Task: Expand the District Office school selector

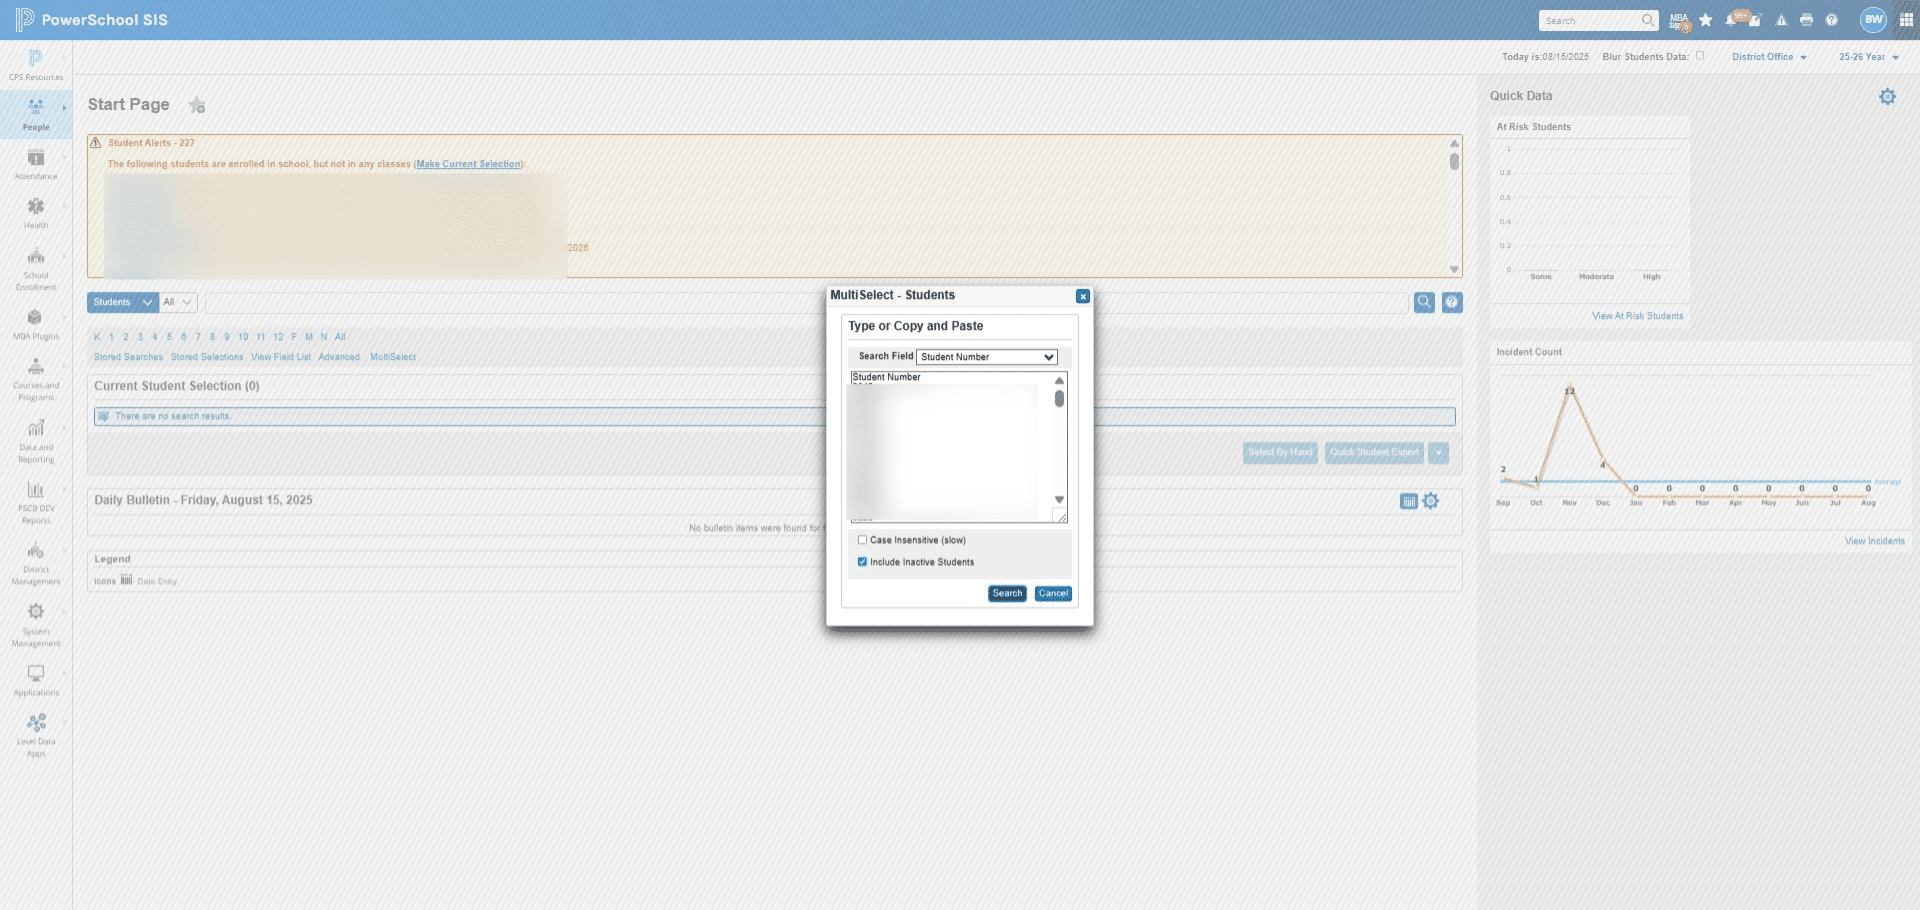Action: [1769, 57]
